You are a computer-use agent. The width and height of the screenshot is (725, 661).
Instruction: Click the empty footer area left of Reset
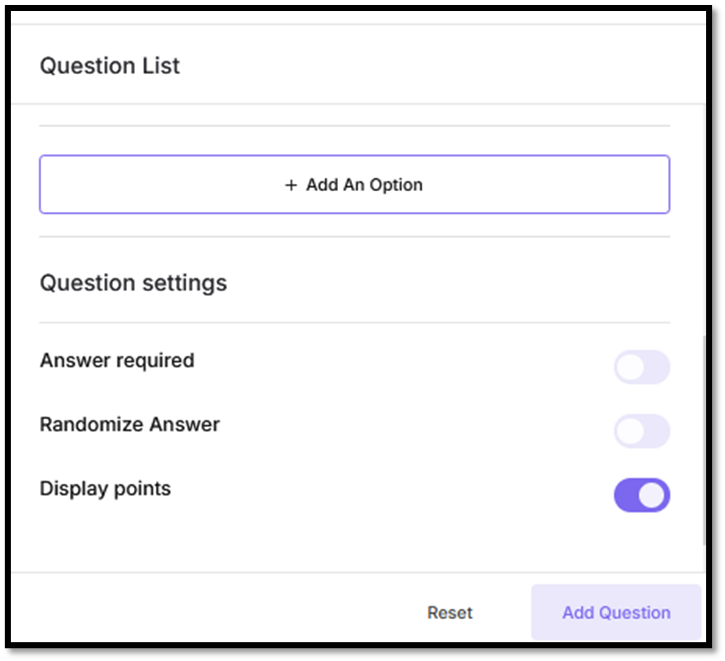point(200,613)
